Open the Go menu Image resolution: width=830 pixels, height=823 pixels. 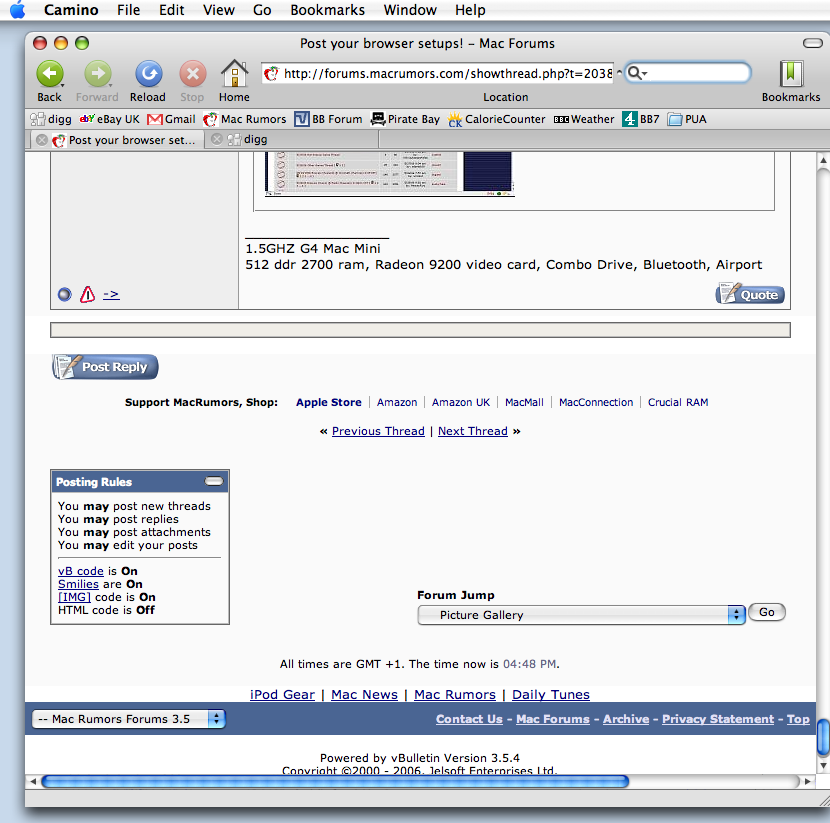pyautogui.click(x=262, y=10)
